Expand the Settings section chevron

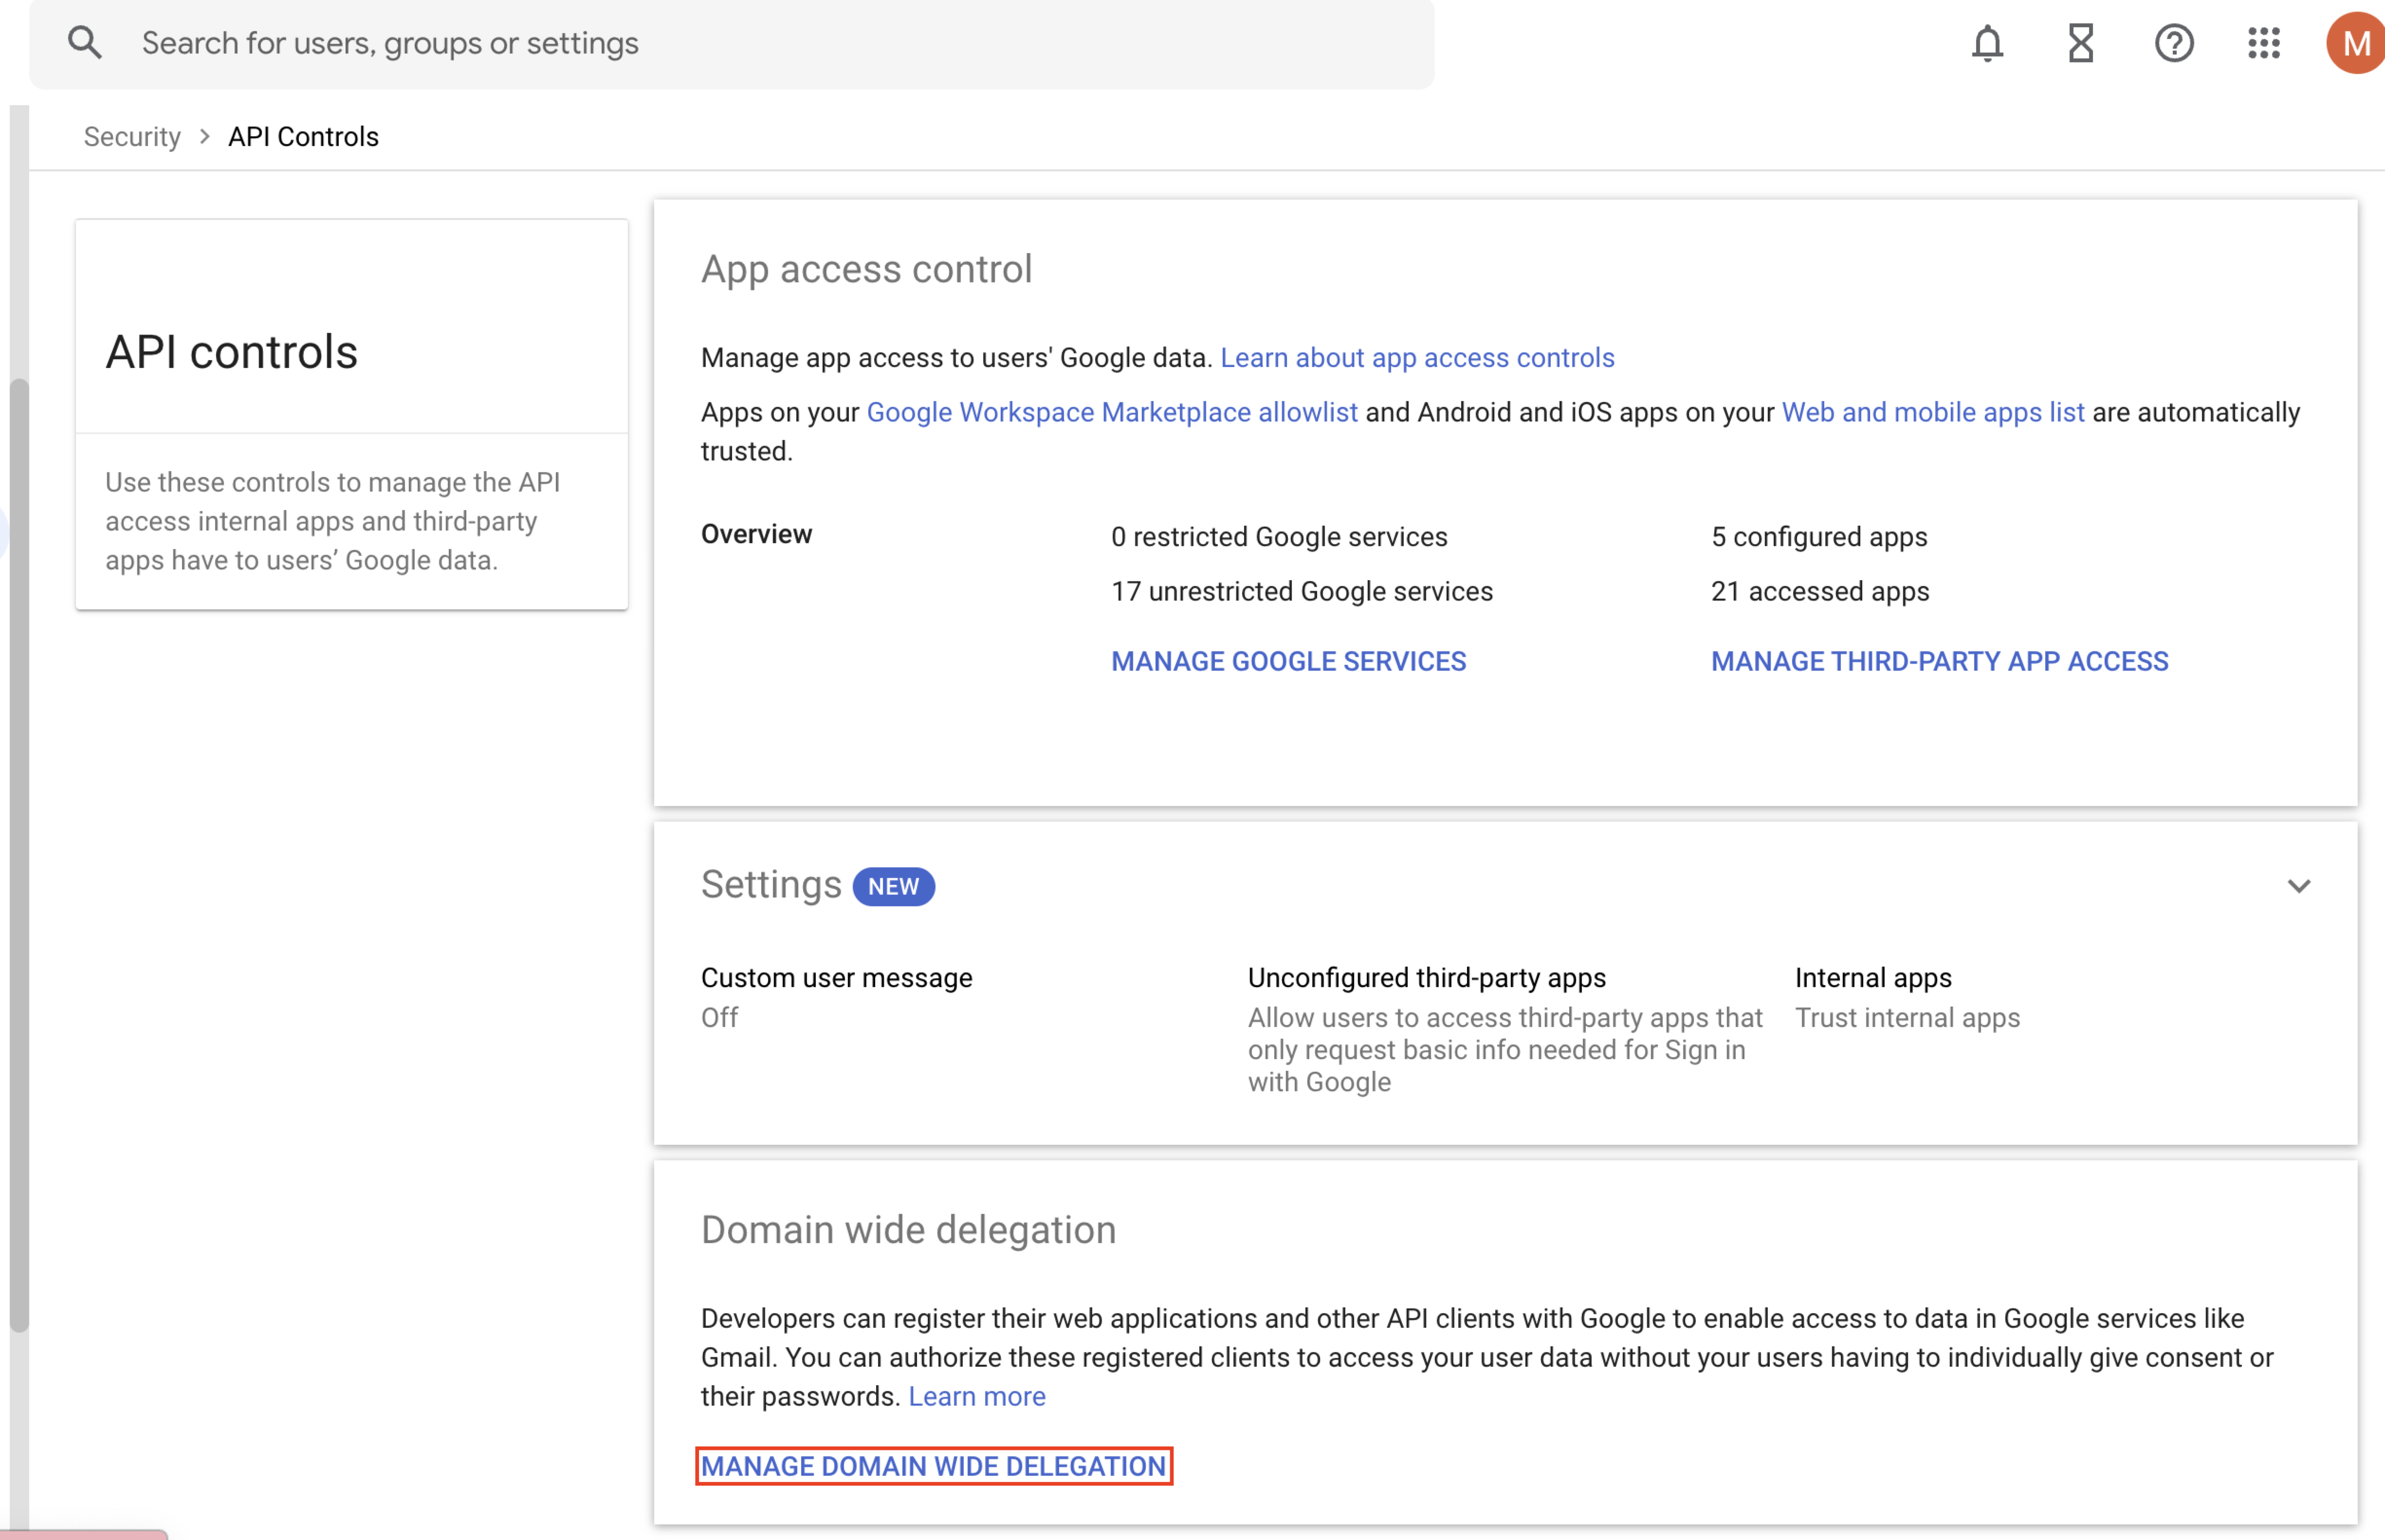(x=2298, y=886)
